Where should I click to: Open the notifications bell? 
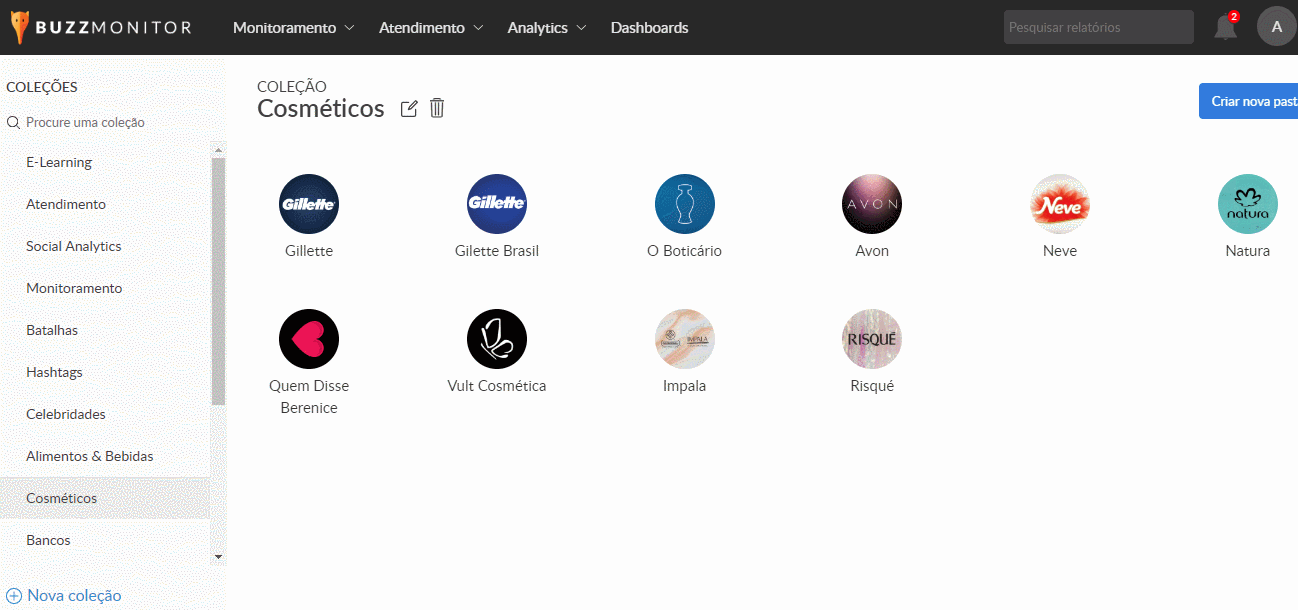click(1225, 27)
